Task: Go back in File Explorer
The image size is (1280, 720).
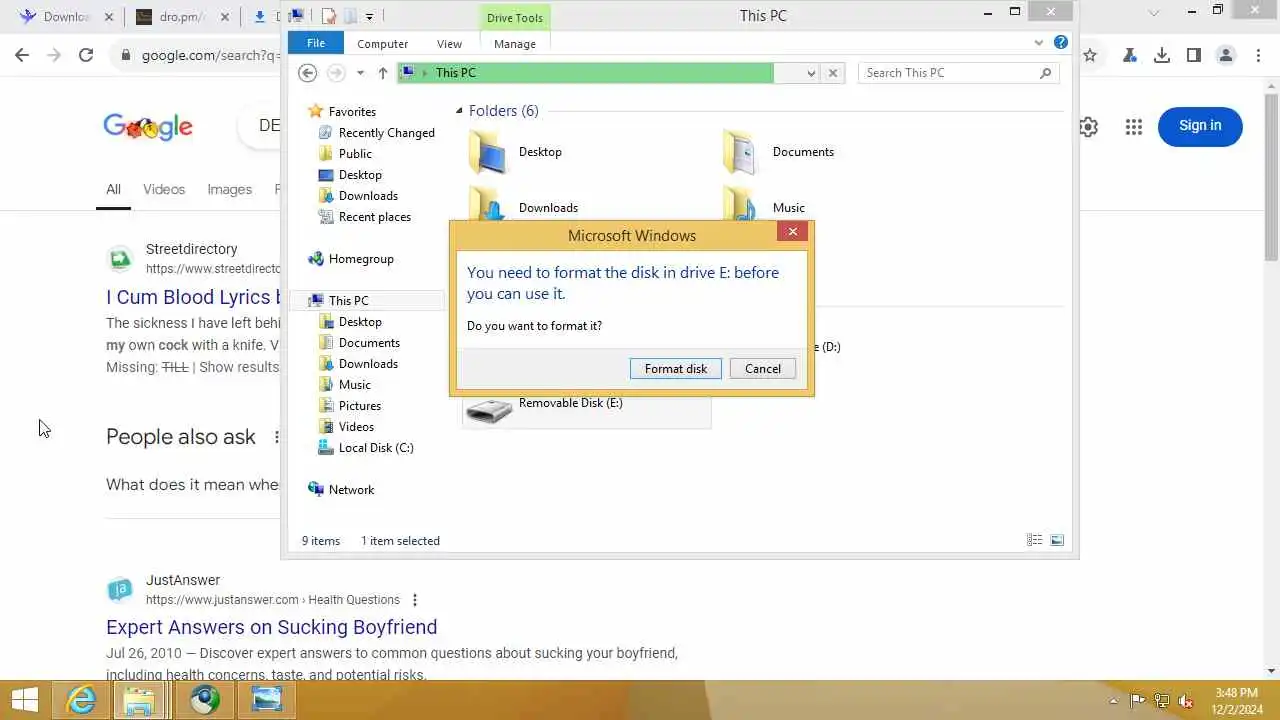Action: [308, 73]
